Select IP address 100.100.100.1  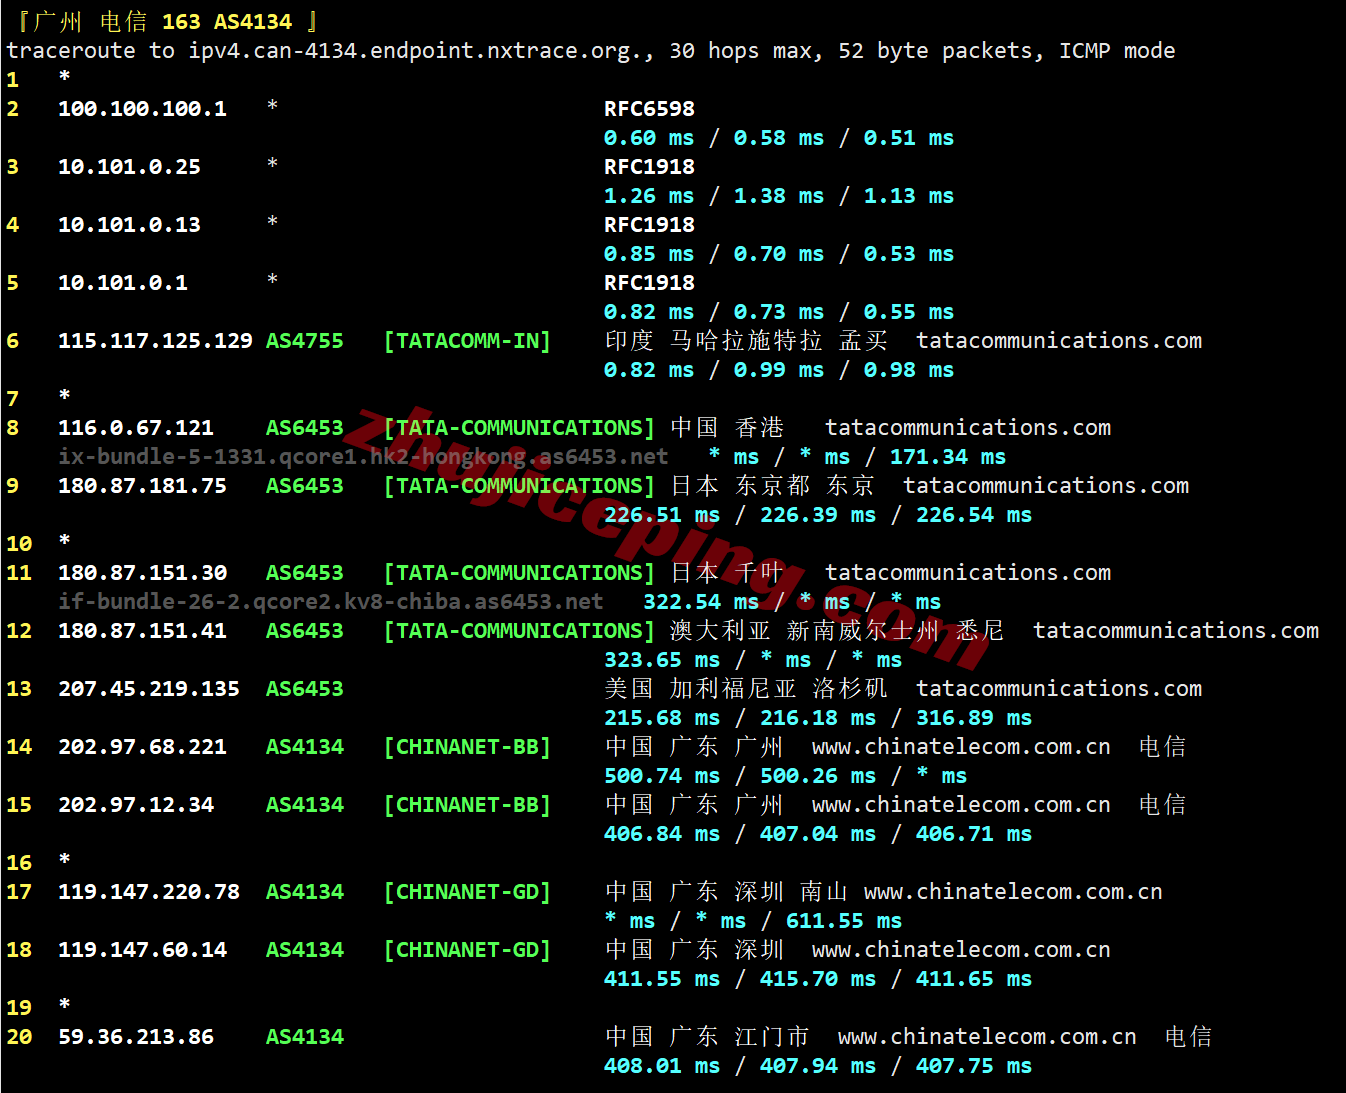pos(142,109)
